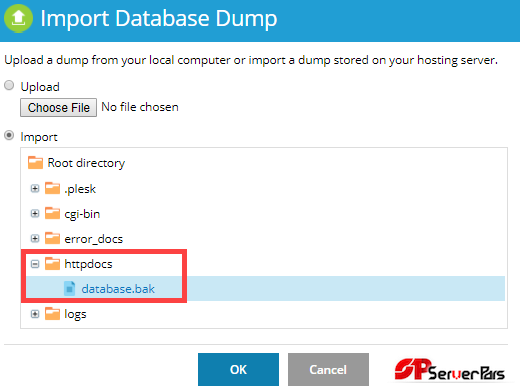
Task: Select the Upload radio button
Action: 9,85
